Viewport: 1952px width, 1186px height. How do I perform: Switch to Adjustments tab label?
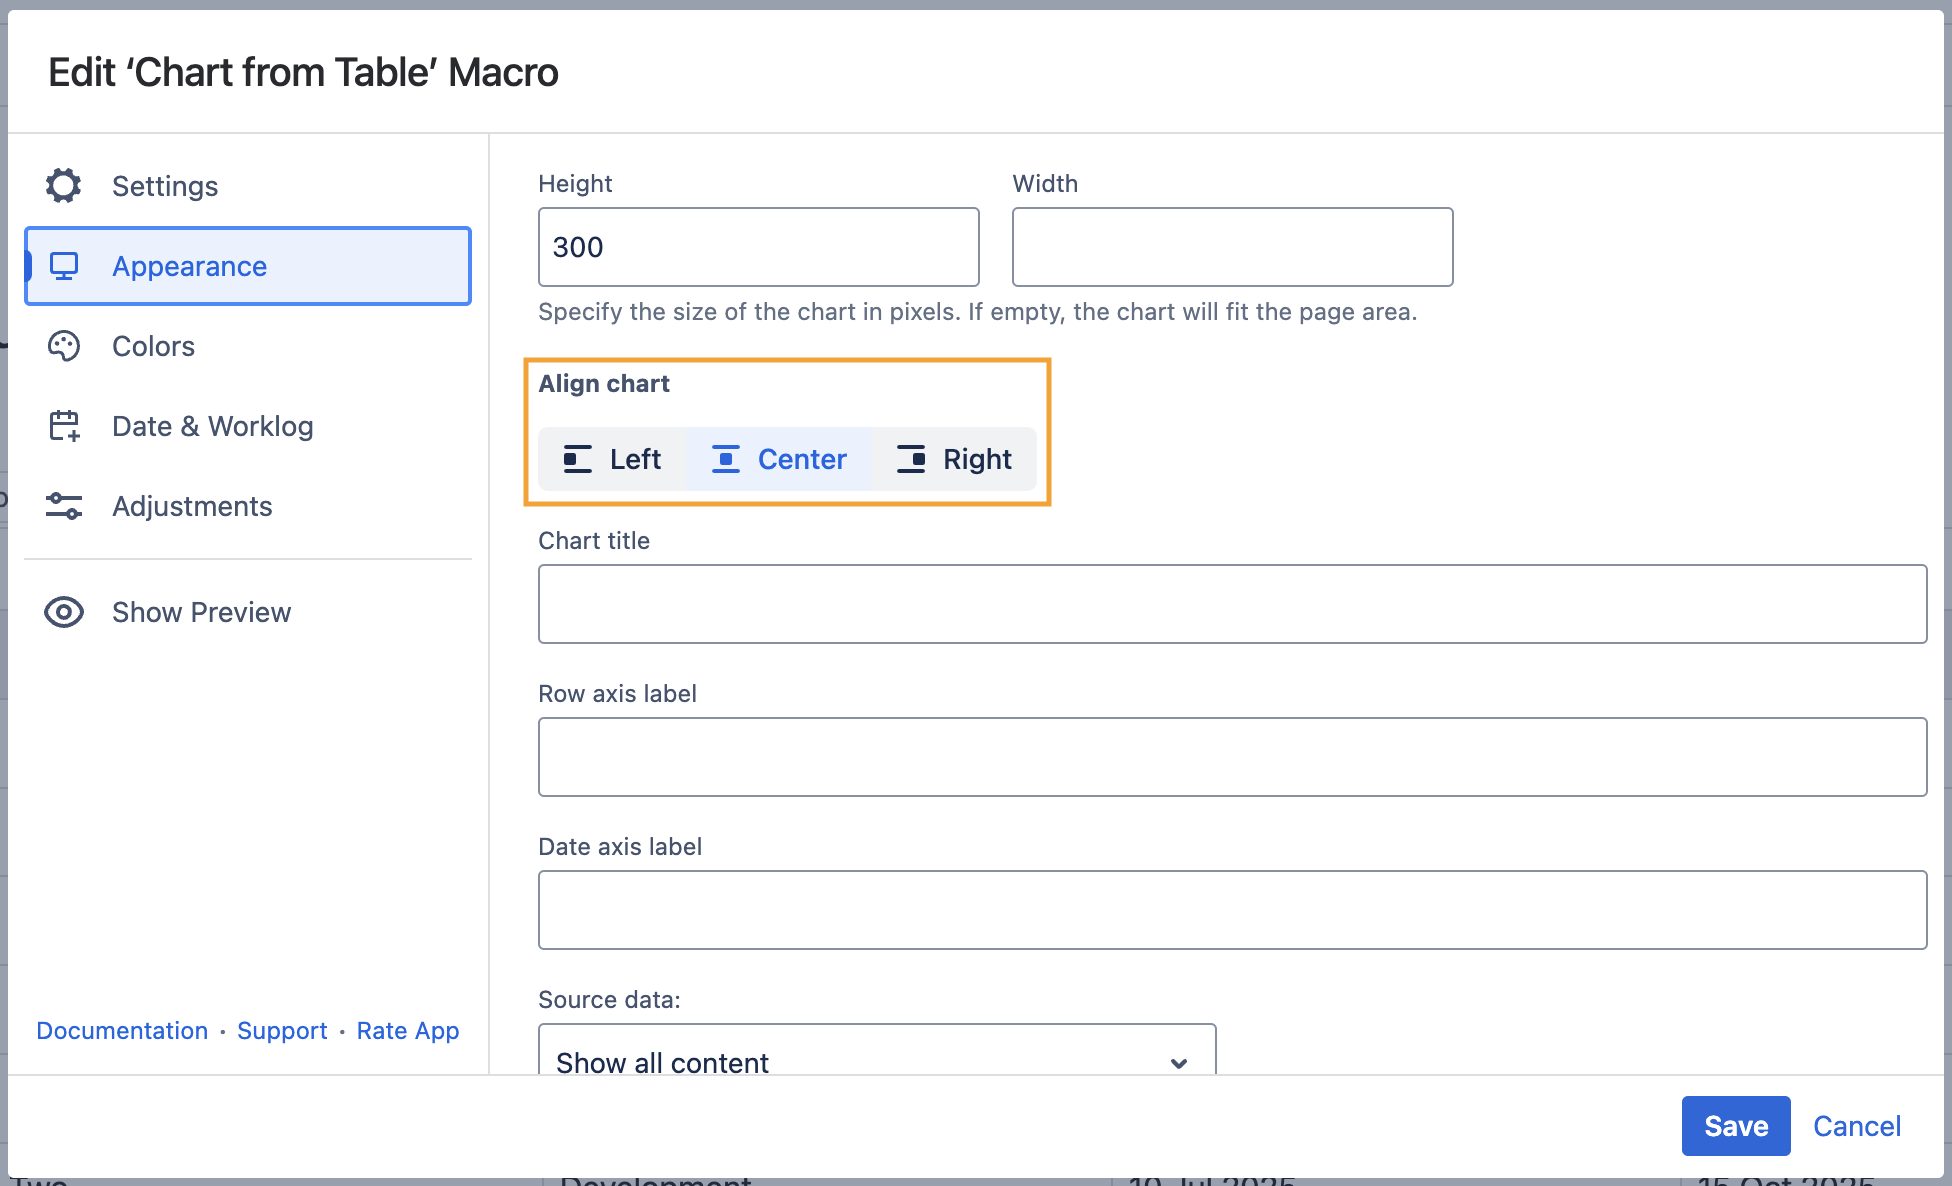(x=192, y=506)
